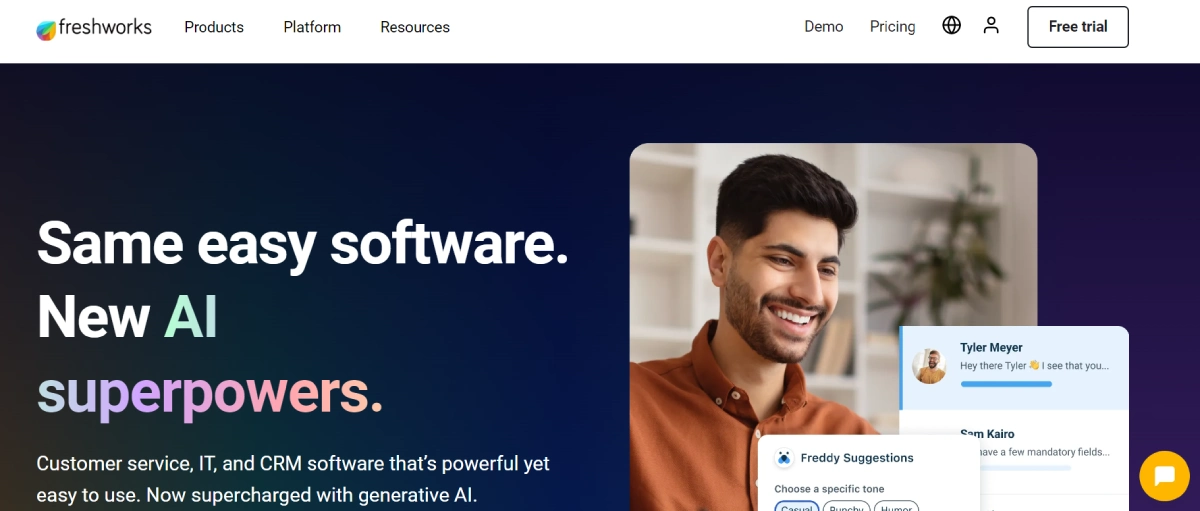This screenshot has height=511, width=1200.
Task: Open the language globe icon
Action: coord(951,26)
